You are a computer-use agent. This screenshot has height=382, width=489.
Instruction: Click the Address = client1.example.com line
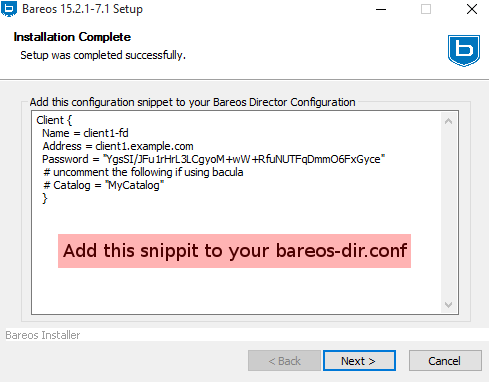118,146
